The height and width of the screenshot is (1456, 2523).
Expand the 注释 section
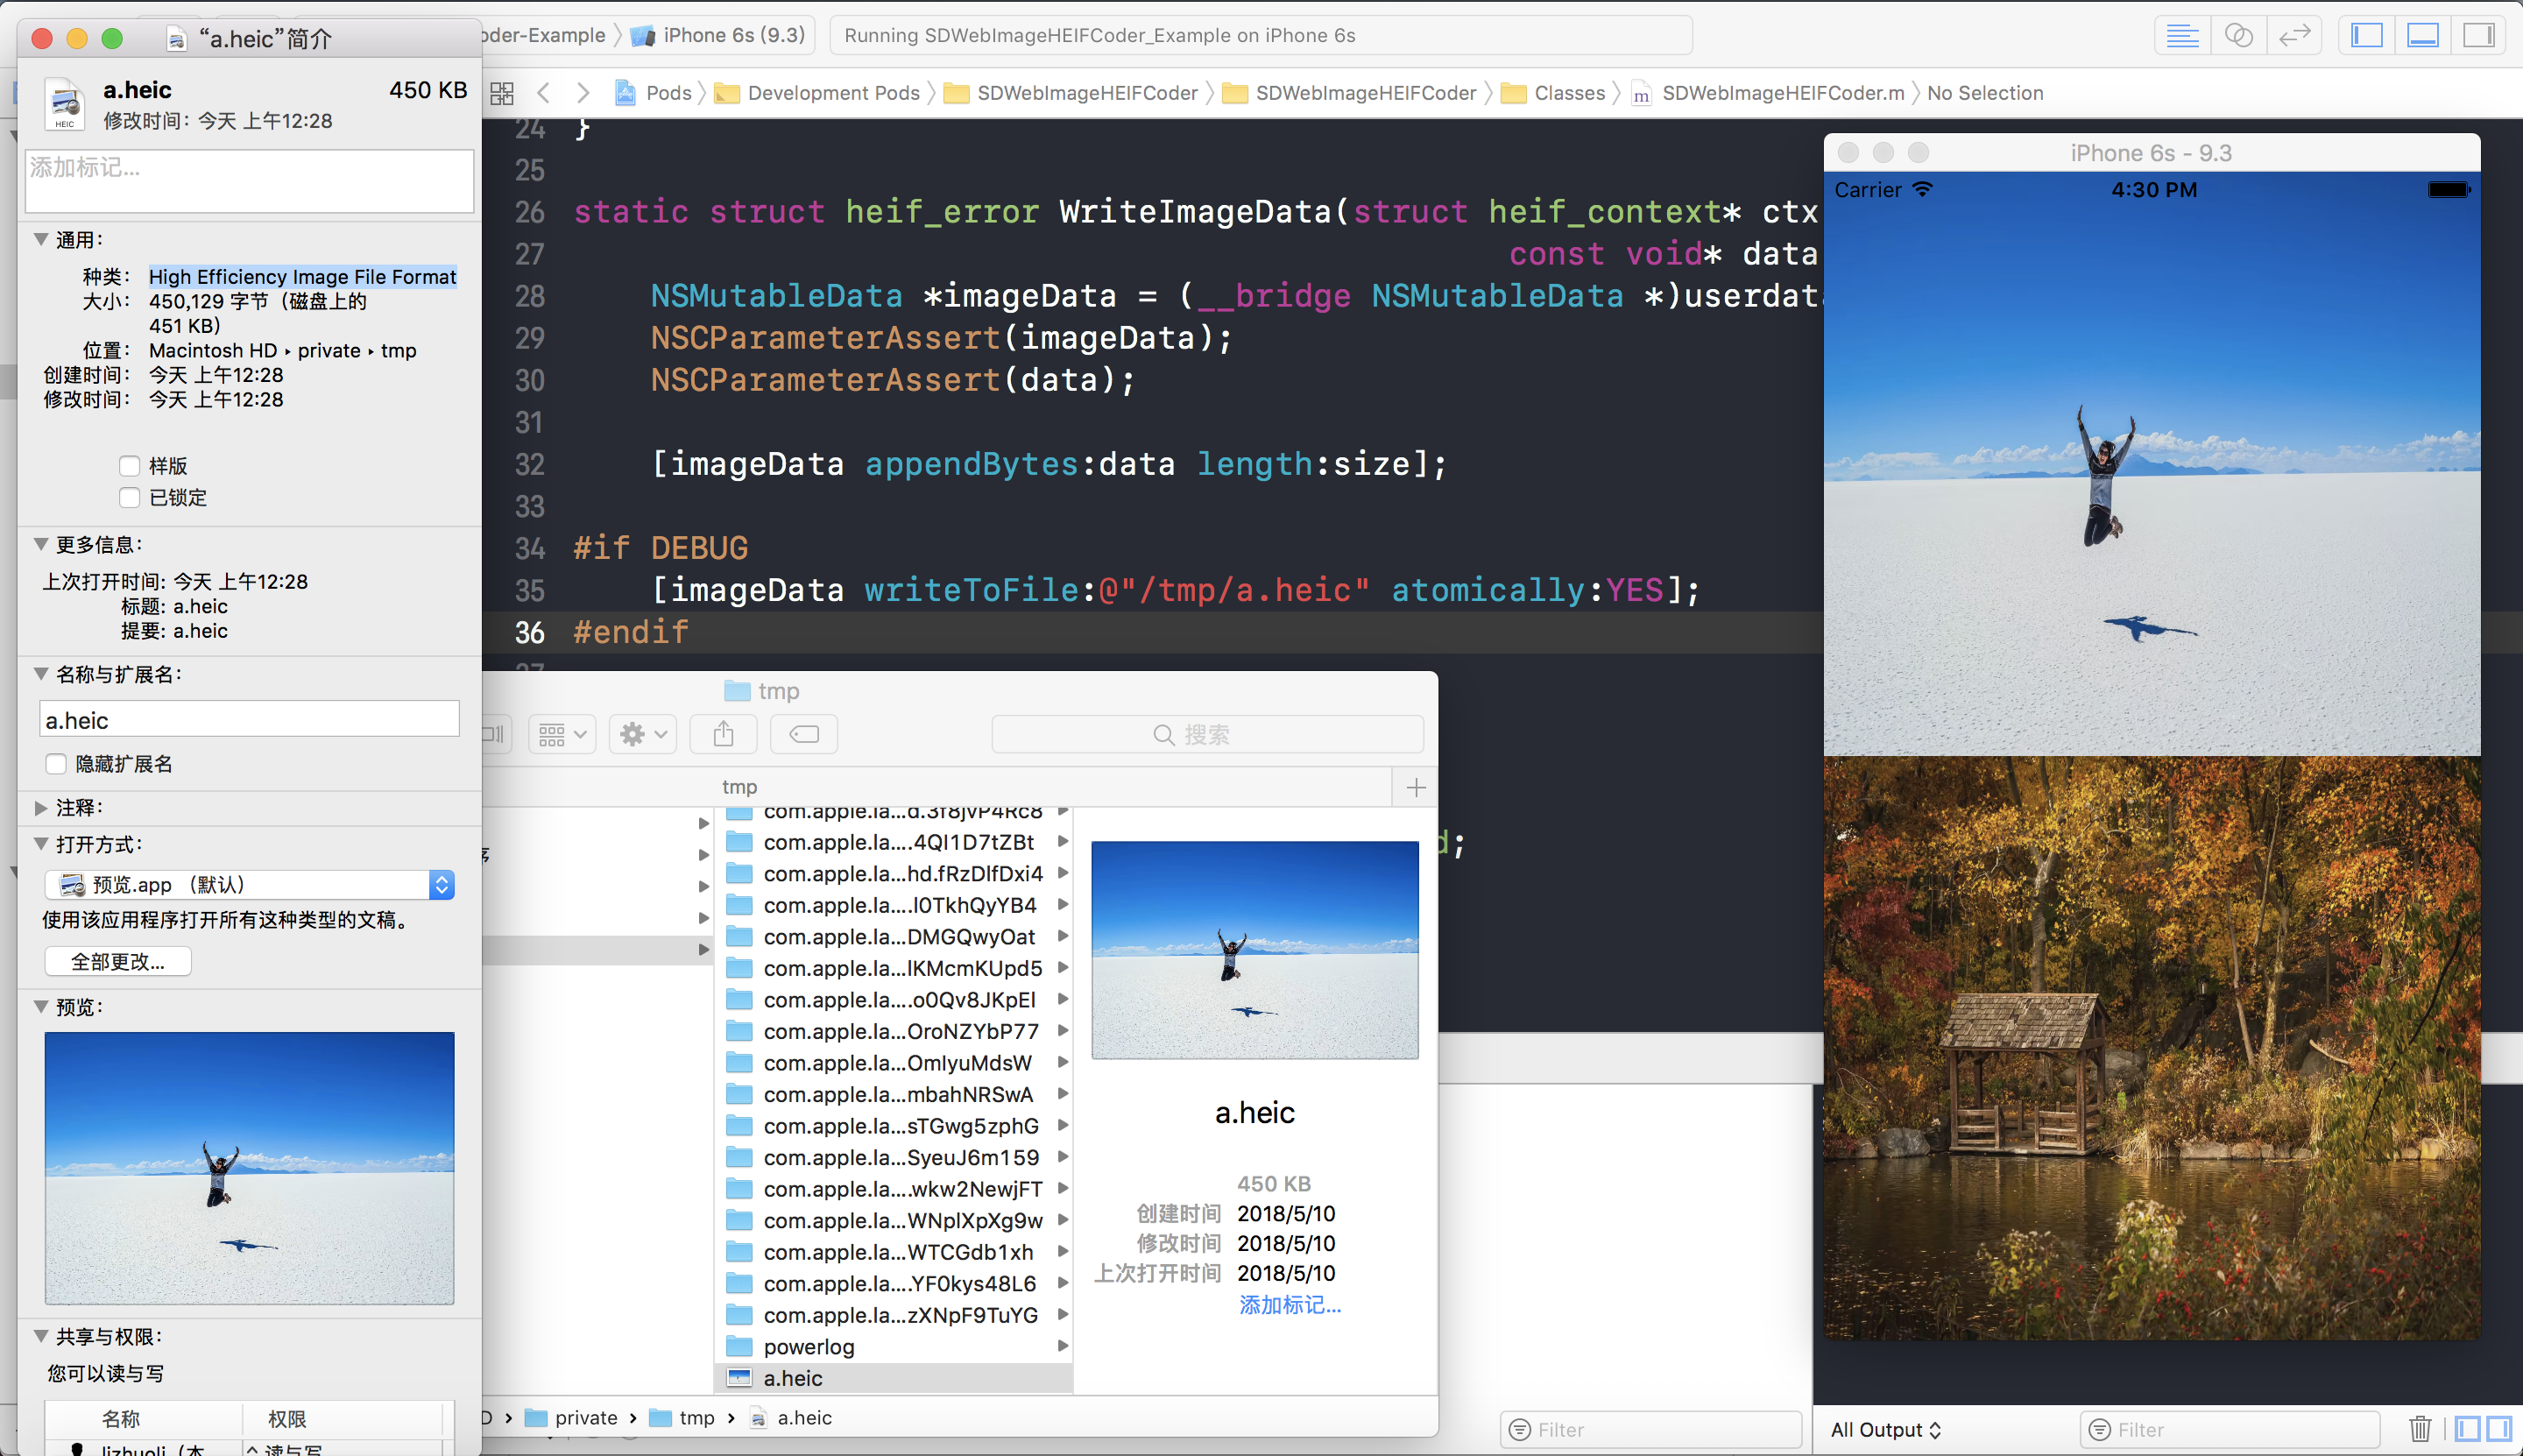41,807
